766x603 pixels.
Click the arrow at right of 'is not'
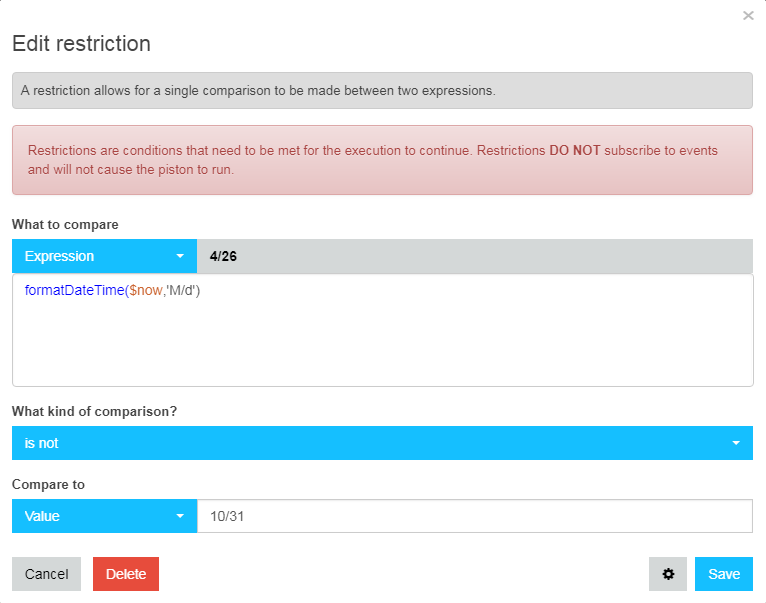pyautogui.click(x=736, y=443)
